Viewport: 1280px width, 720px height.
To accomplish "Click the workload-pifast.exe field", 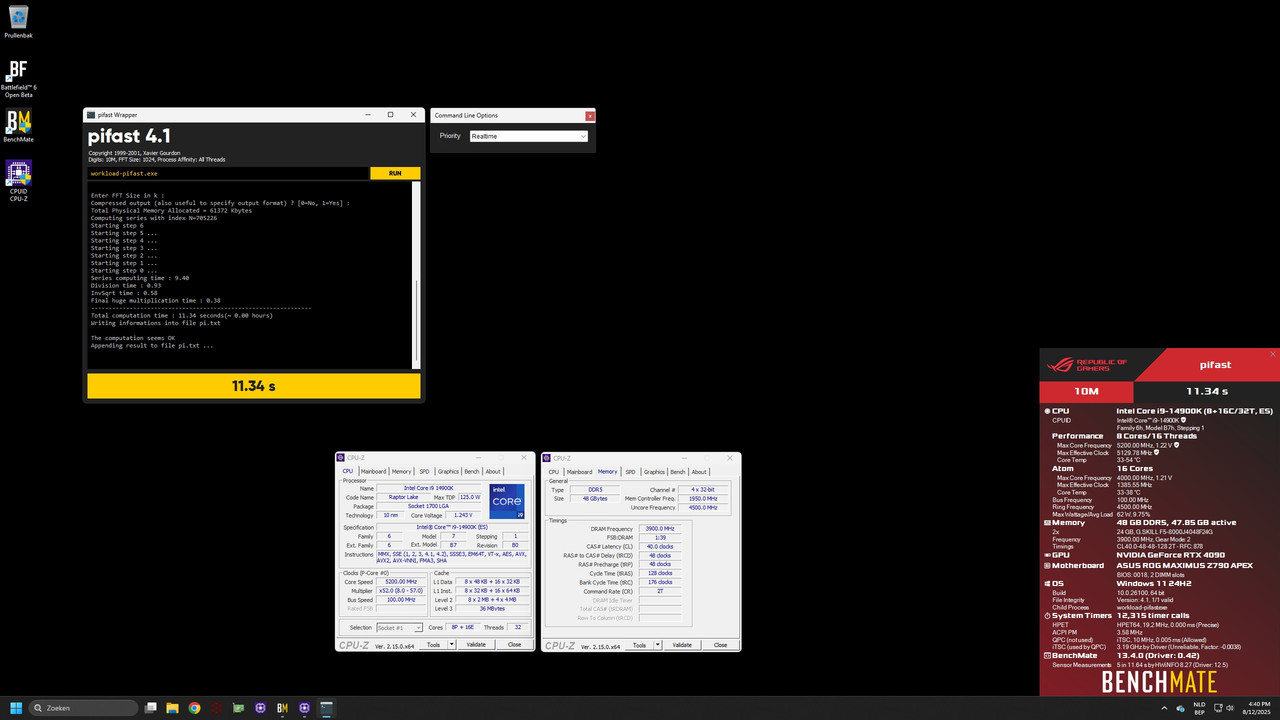I will (x=228, y=173).
